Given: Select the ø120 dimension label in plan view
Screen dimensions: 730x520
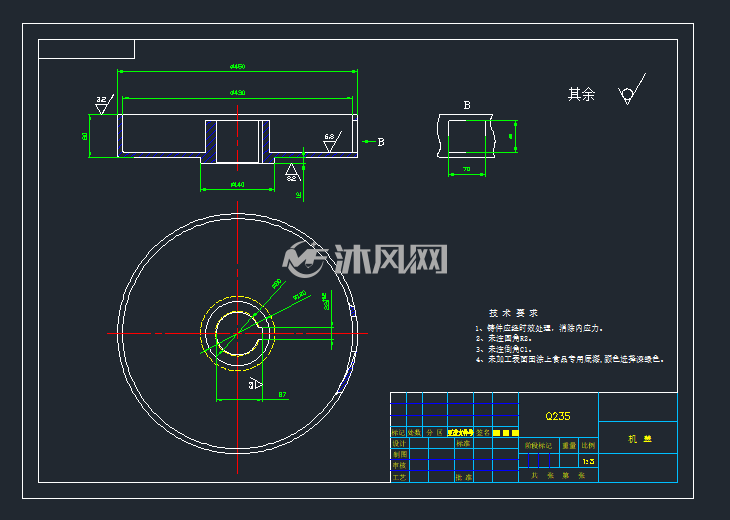Looking at the screenshot, I should 300,295.
